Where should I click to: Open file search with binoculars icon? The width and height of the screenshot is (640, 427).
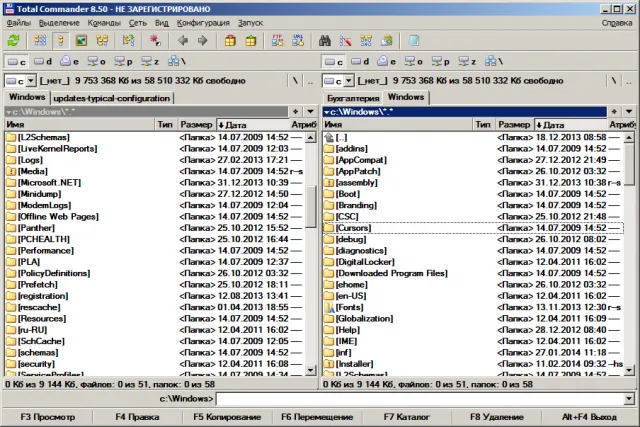tap(325, 40)
